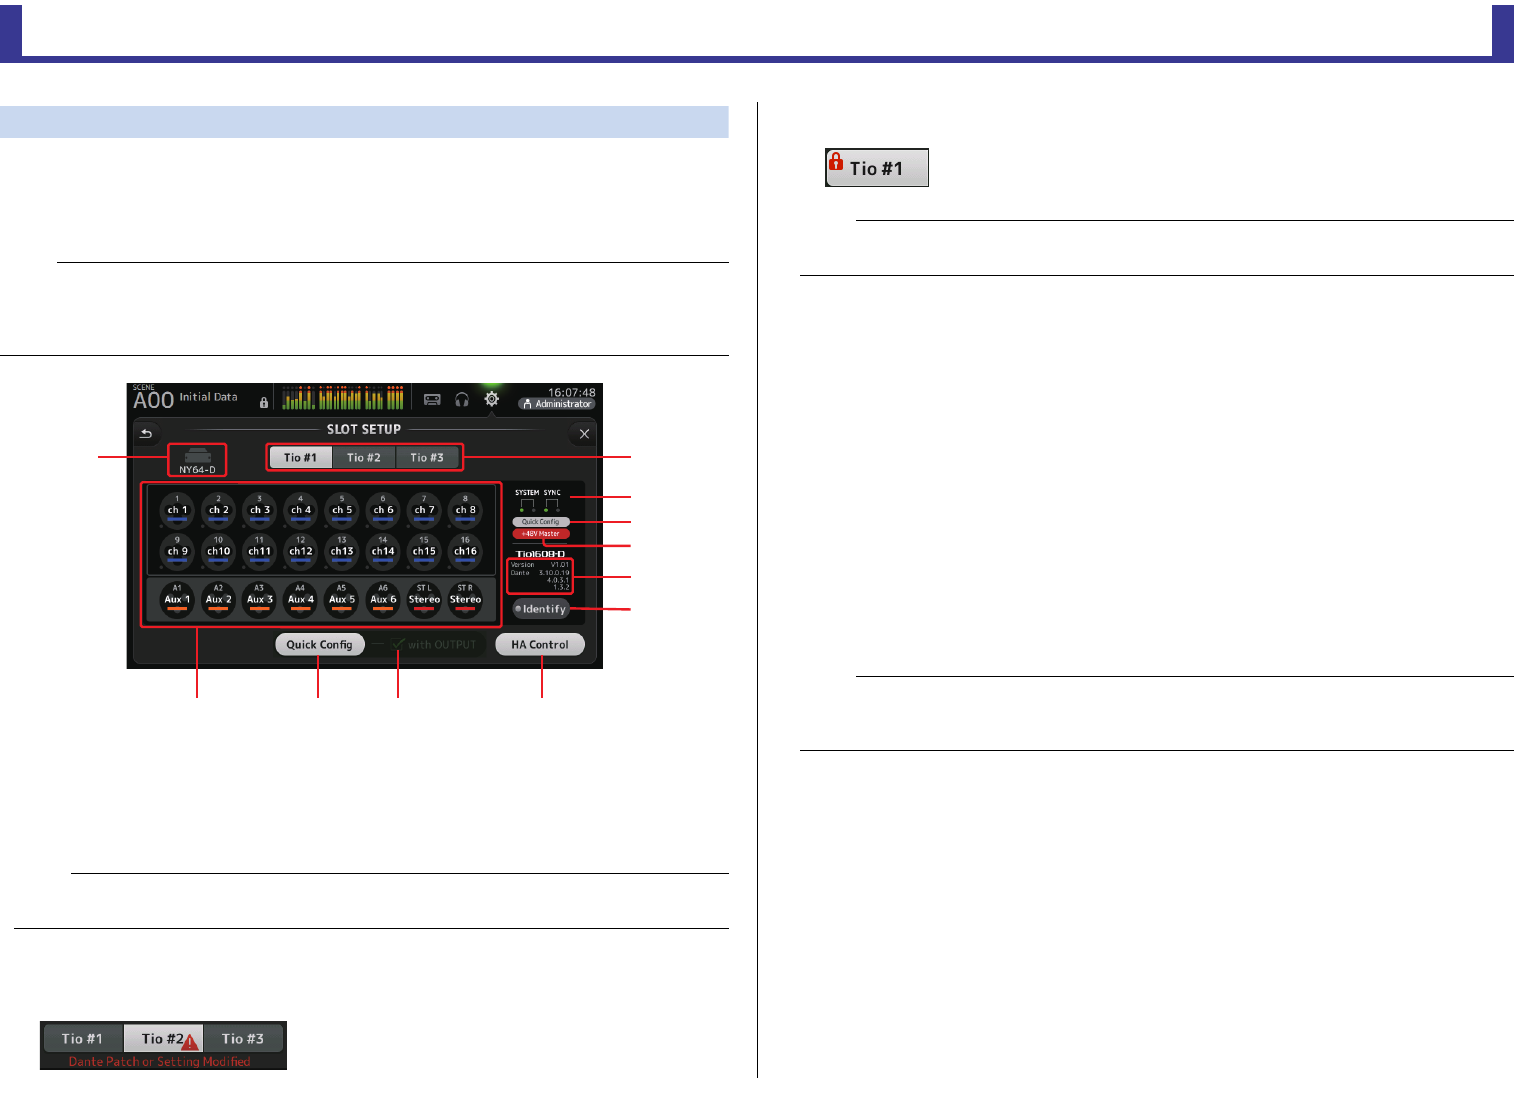Tap the red +48V Master indicator

[541, 534]
